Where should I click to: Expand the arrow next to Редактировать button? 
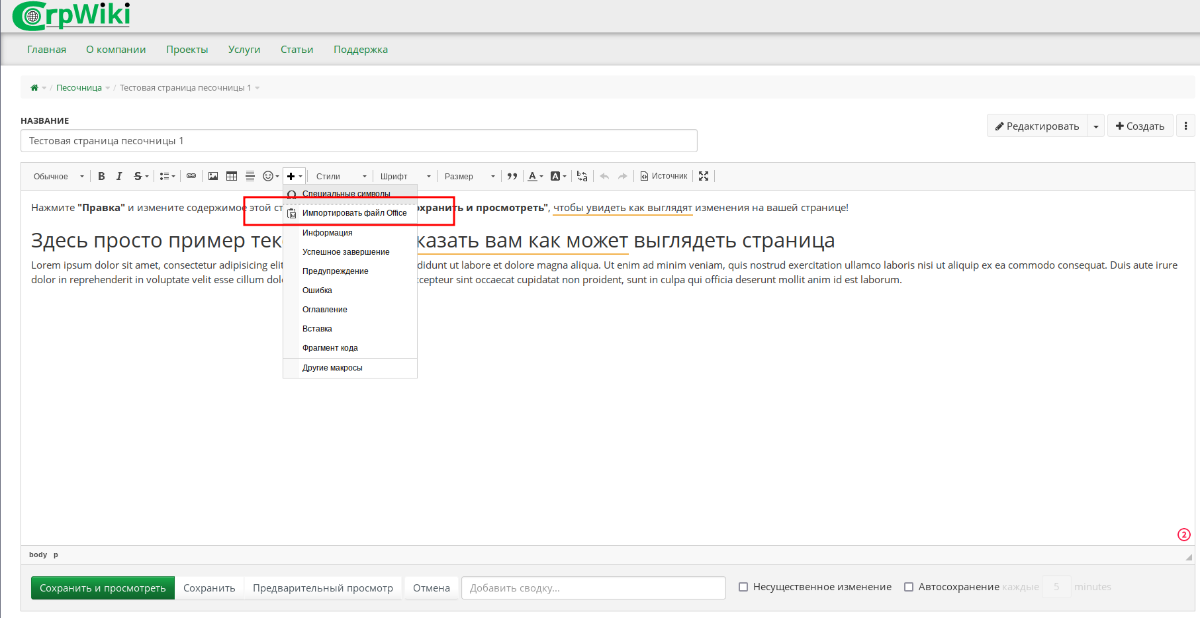click(1096, 126)
